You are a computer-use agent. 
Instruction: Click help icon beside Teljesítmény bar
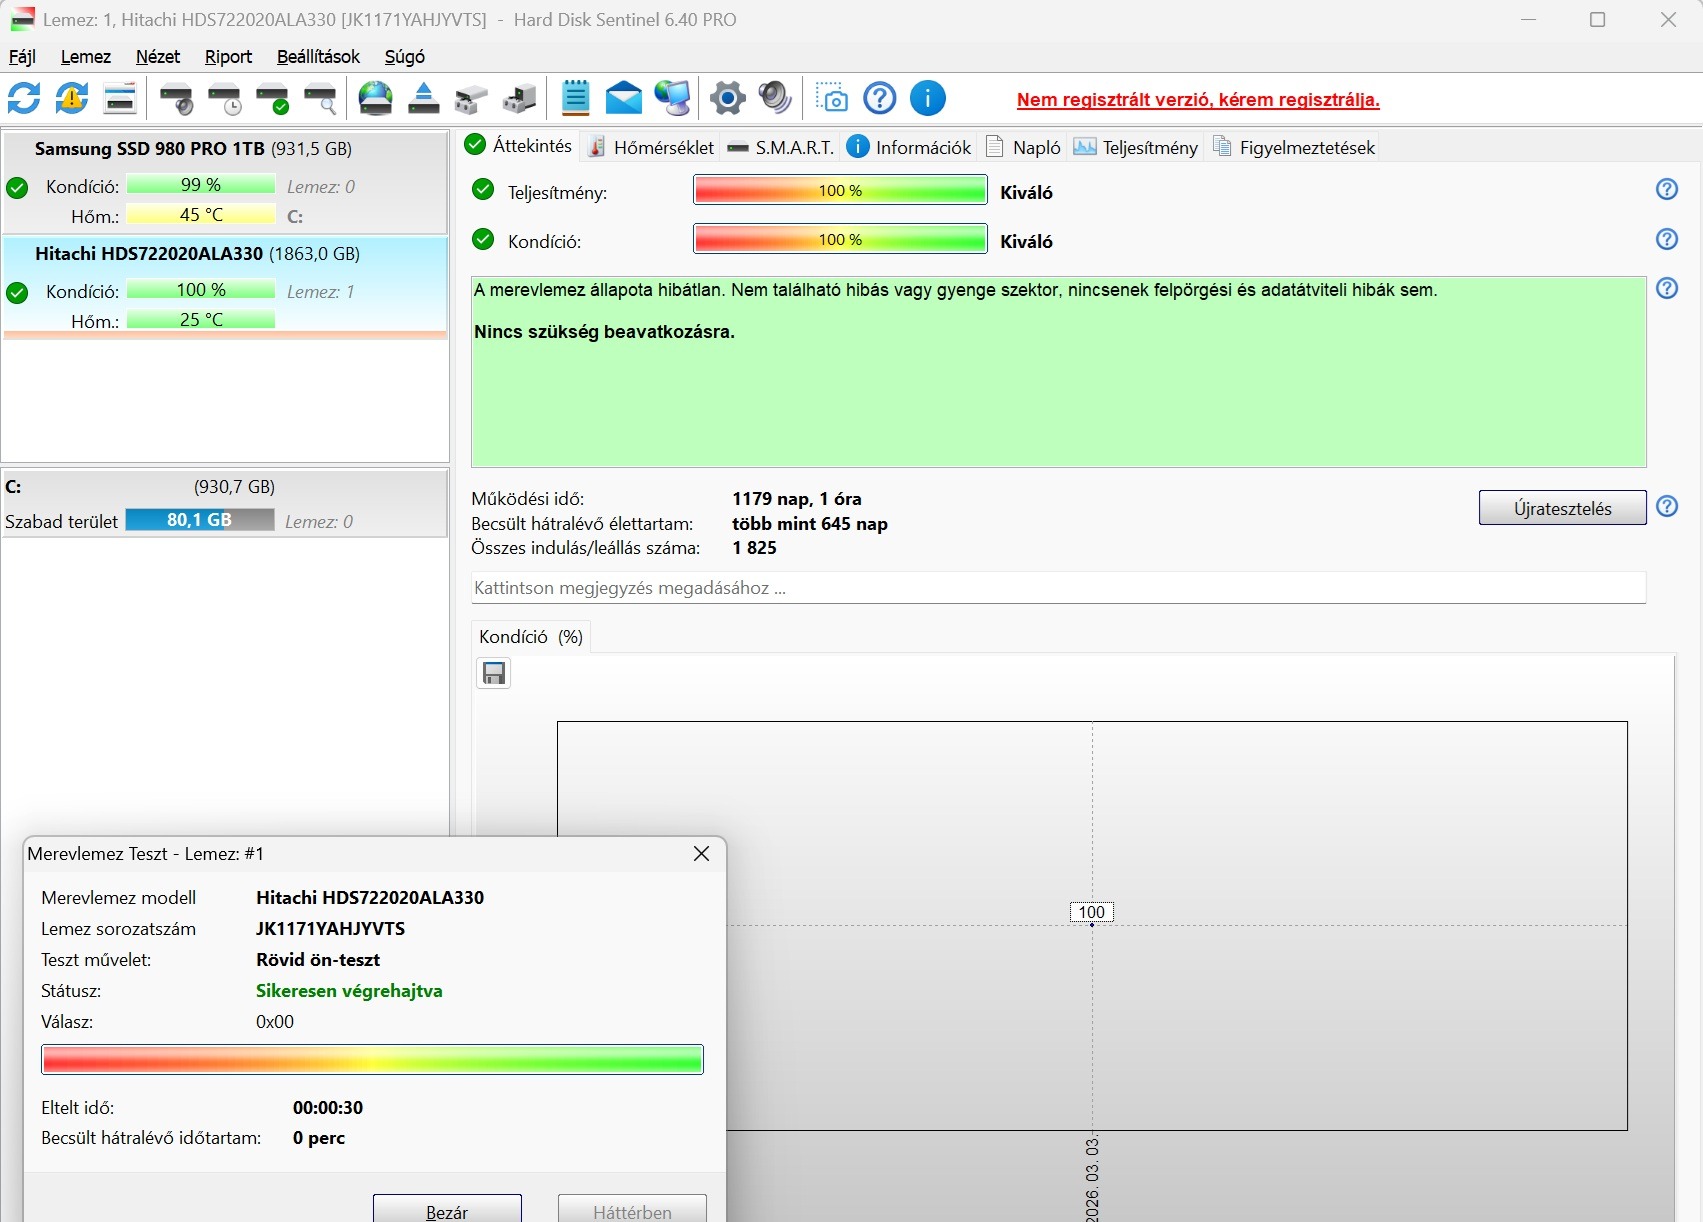pos(1667,189)
